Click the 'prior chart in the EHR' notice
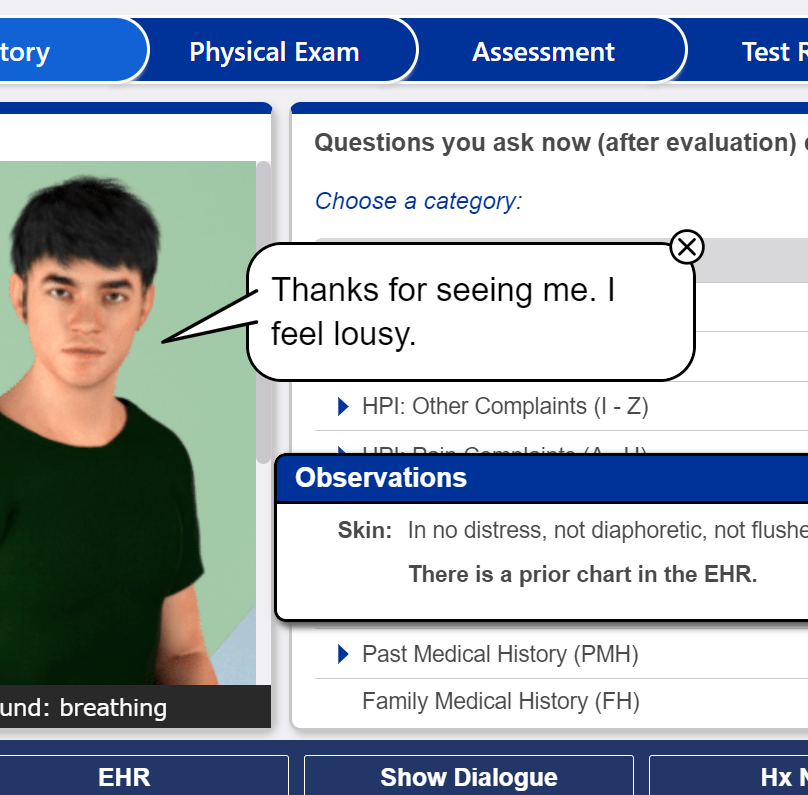The height and width of the screenshot is (795, 808). [583, 574]
